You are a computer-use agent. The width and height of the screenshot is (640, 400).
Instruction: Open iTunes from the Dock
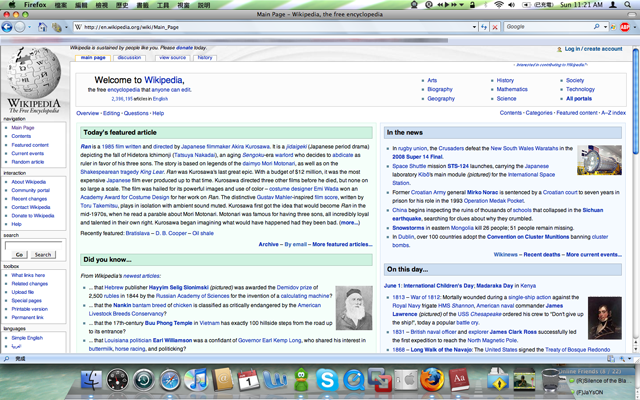coord(196,380)
